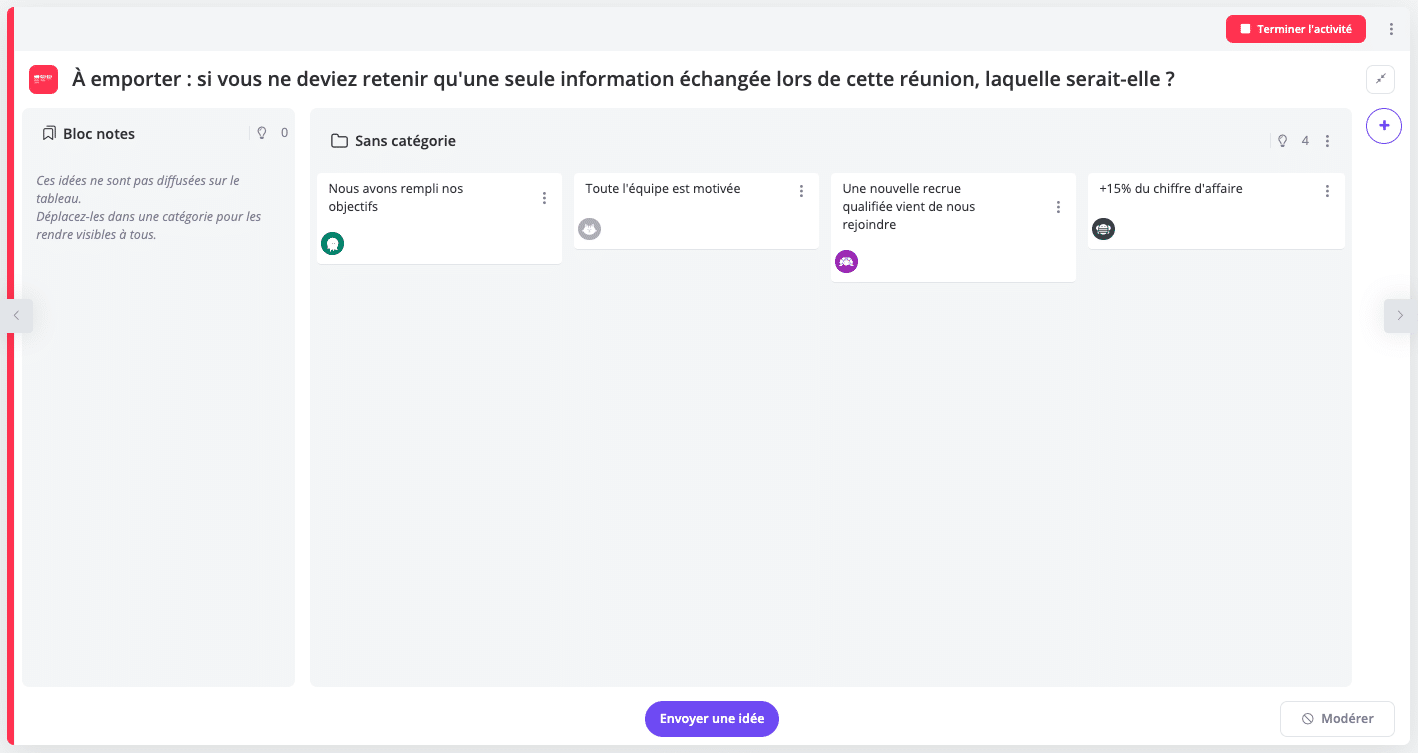Click the Modérer button
This screenshot has width=1418, height=753.
point(1336,718)
